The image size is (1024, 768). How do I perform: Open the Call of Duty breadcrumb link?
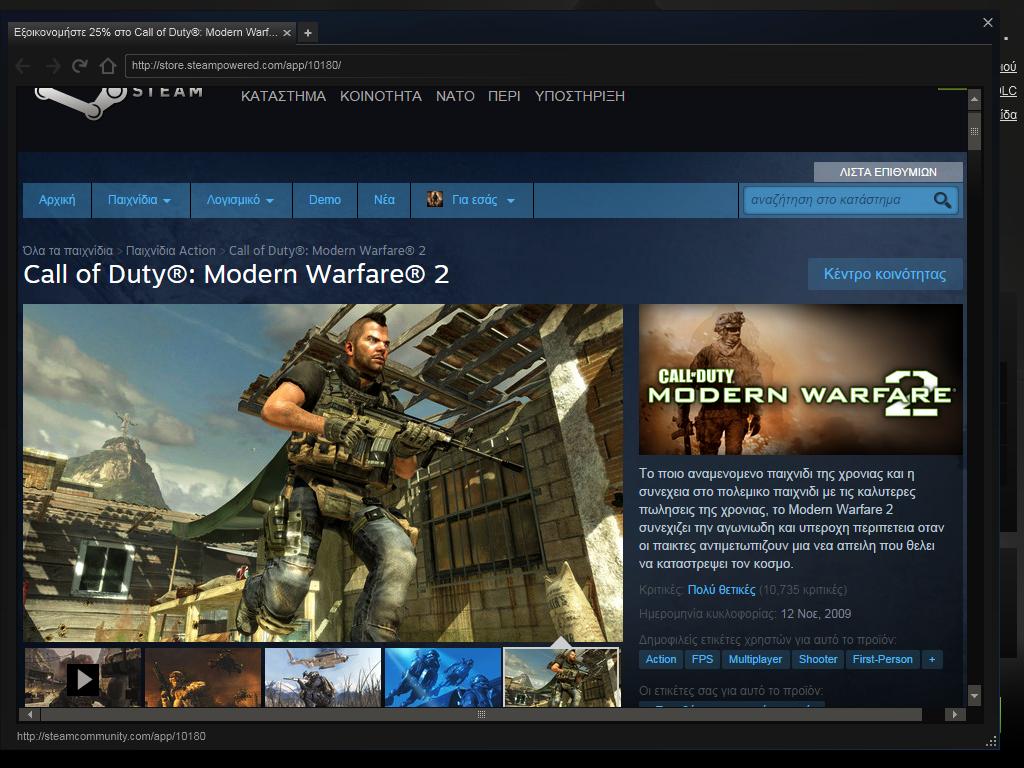pyautogui.click(x=327, y=251)
